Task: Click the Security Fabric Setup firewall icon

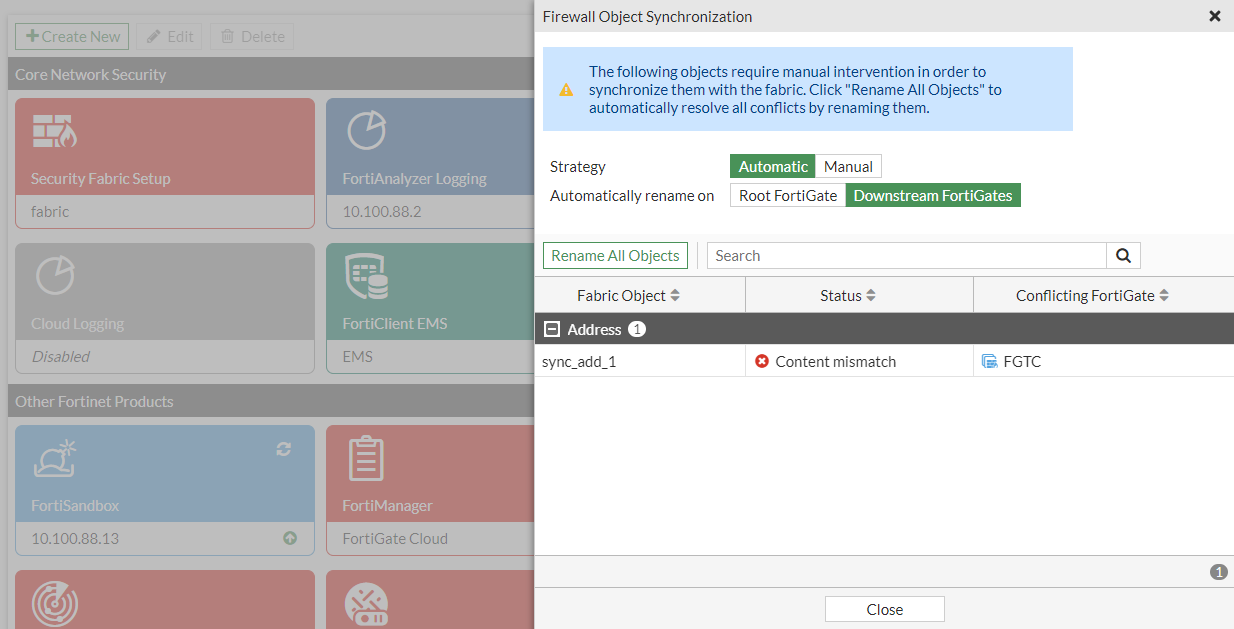Action: point(54,131)
